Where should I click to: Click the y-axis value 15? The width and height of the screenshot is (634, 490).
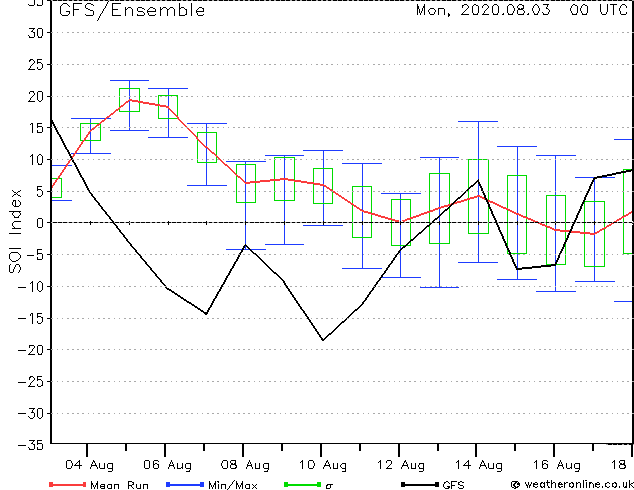36,128
